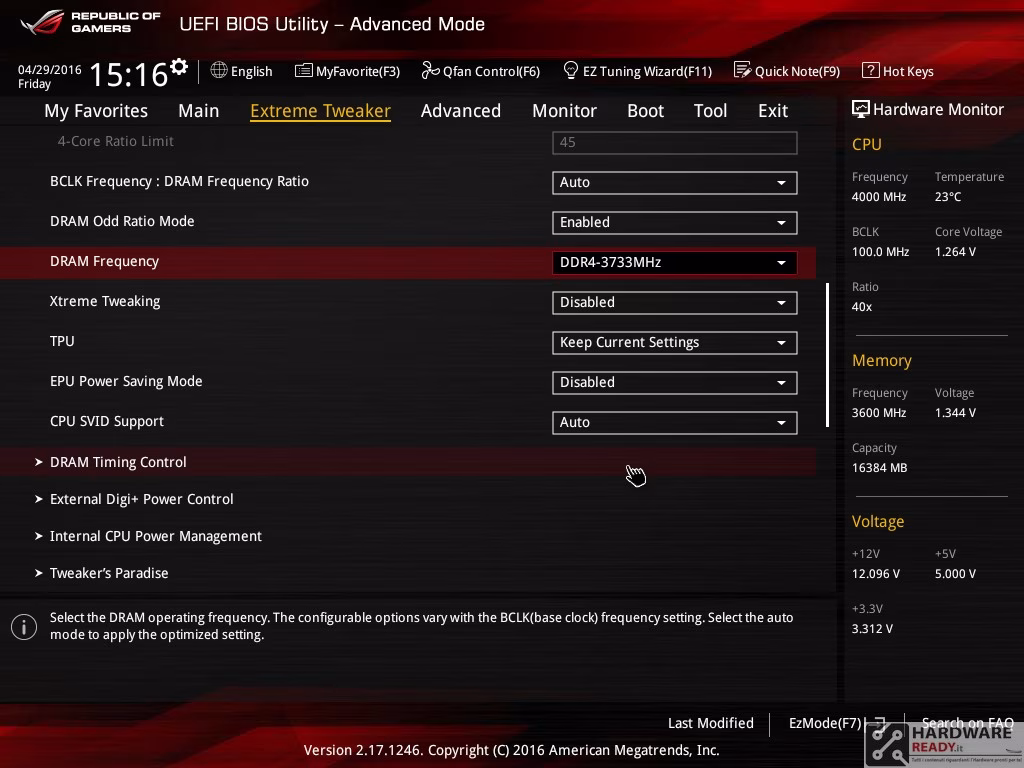
Task: Click the Last Modified button
Action: [711, 723]
